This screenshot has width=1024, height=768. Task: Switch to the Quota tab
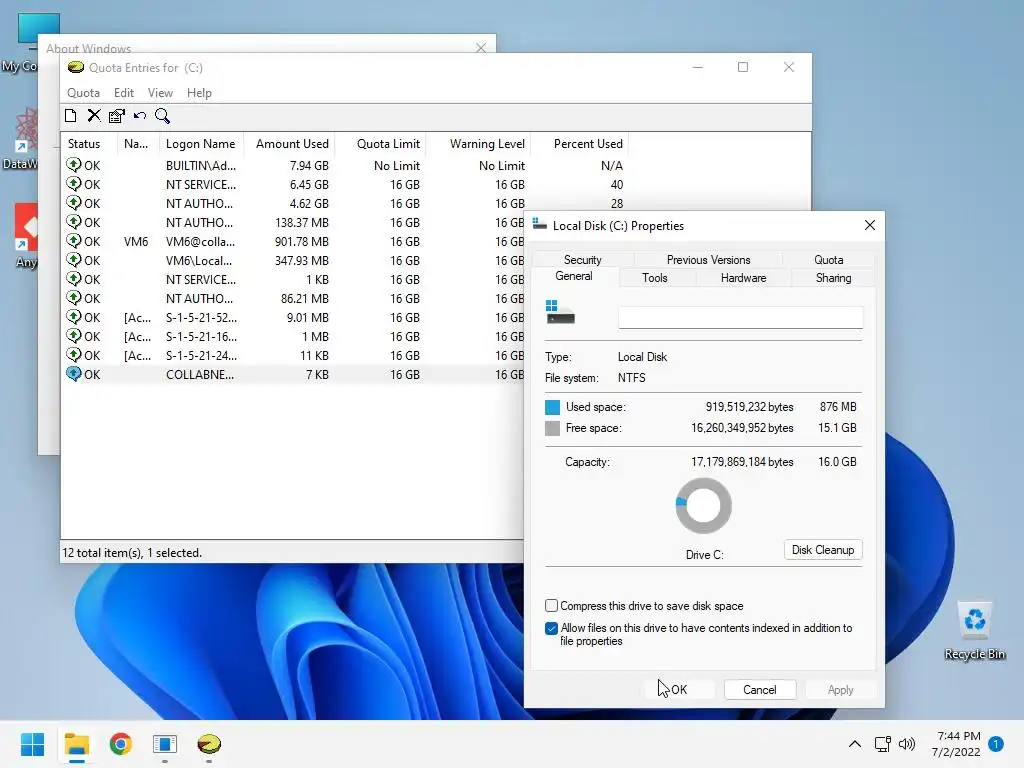click(x=829, y=259)
